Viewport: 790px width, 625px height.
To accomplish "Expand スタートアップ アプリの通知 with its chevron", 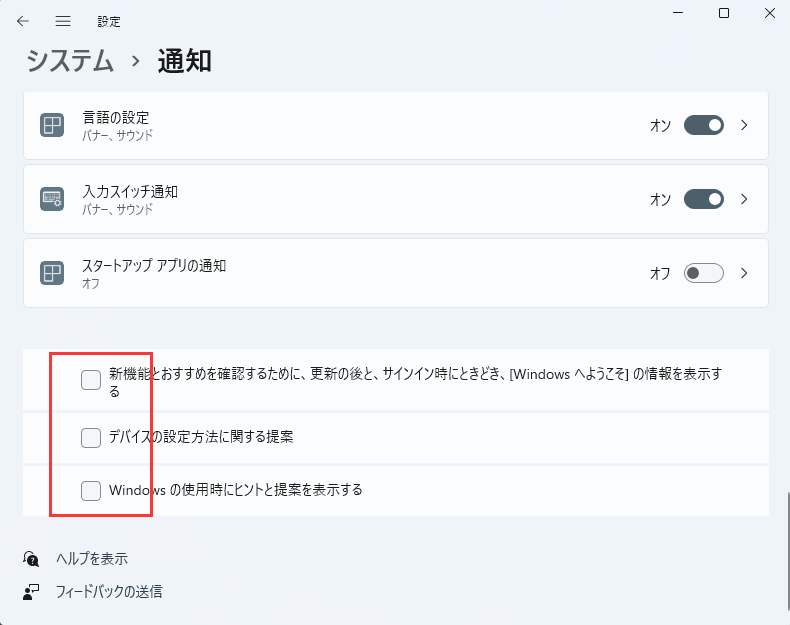I will tap(744, 273).
